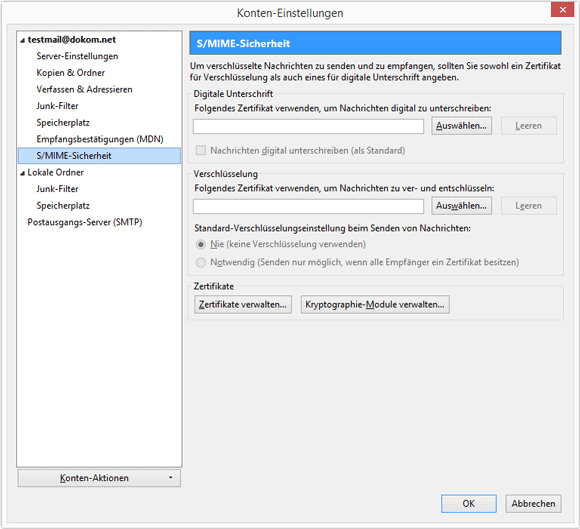Collapse the testmail@dokom.net account tree

tap(23, 40)
